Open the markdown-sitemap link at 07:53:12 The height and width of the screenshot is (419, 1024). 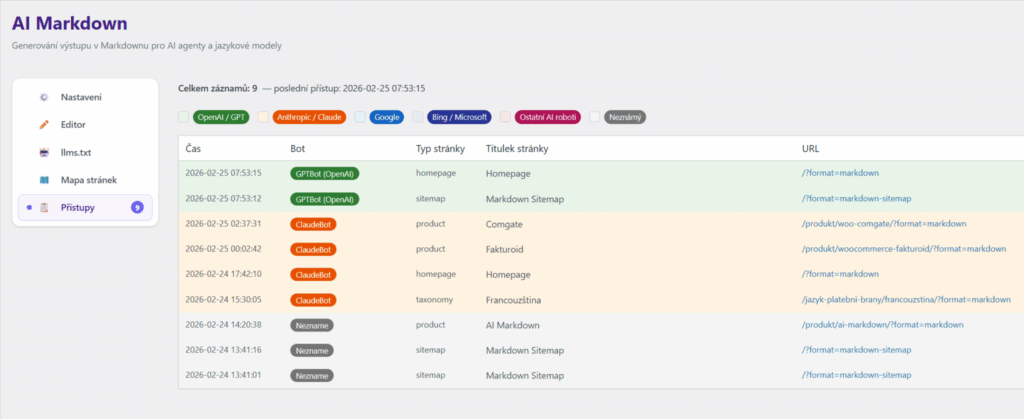856,198
